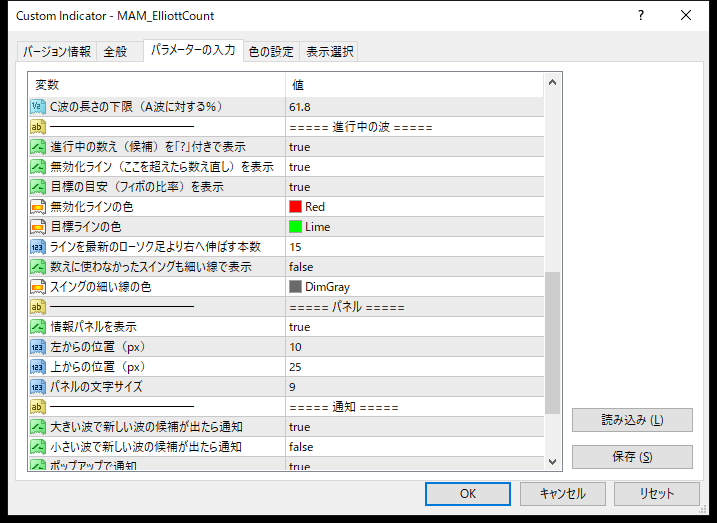Open the help question mark in title bar

click(x=641, y=16)
